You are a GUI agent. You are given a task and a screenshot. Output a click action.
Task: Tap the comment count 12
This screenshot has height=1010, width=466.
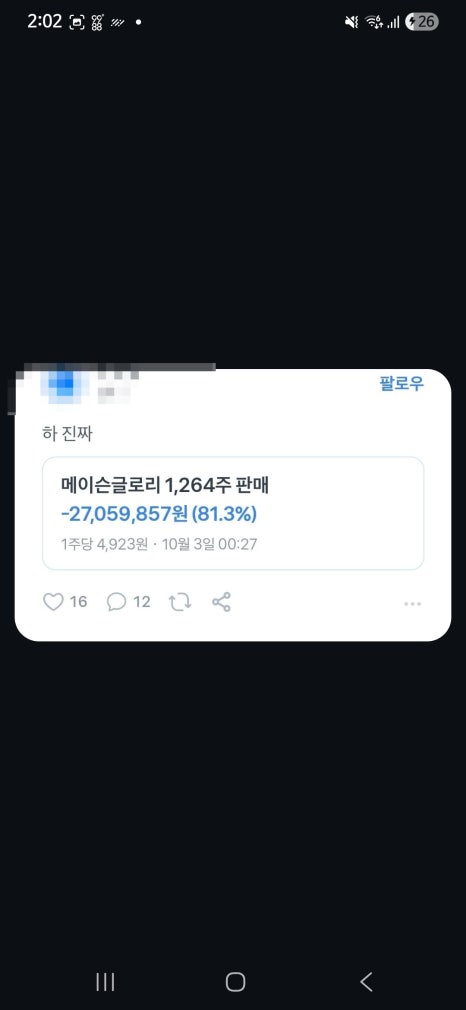tap(142, 602)
